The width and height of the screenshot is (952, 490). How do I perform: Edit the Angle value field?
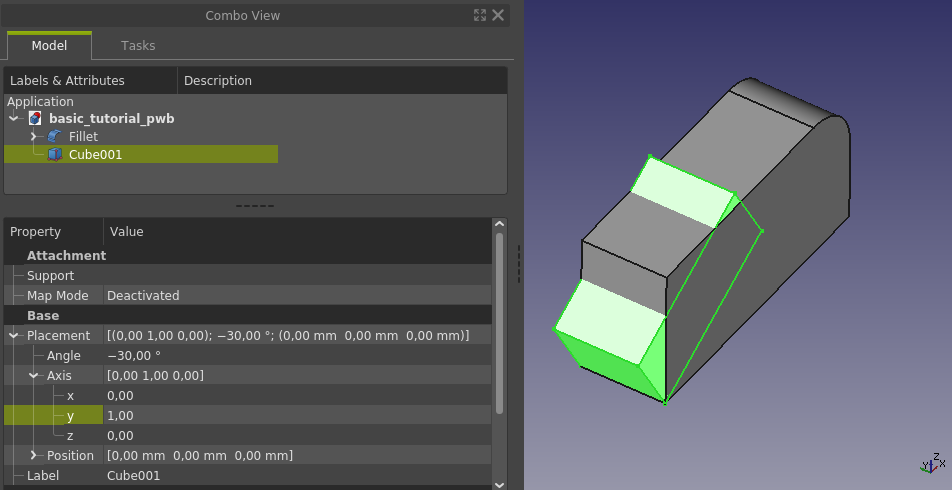click(298, 356)
